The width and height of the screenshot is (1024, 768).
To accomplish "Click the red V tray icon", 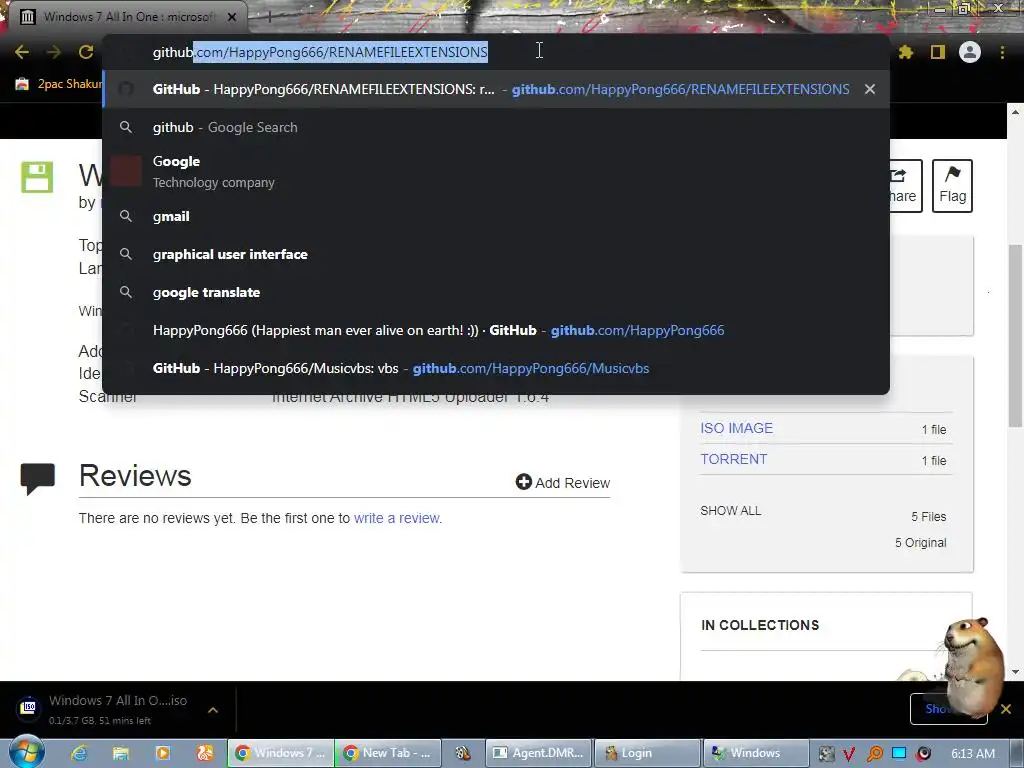I will pyautogui.click(x=850, y=754).
